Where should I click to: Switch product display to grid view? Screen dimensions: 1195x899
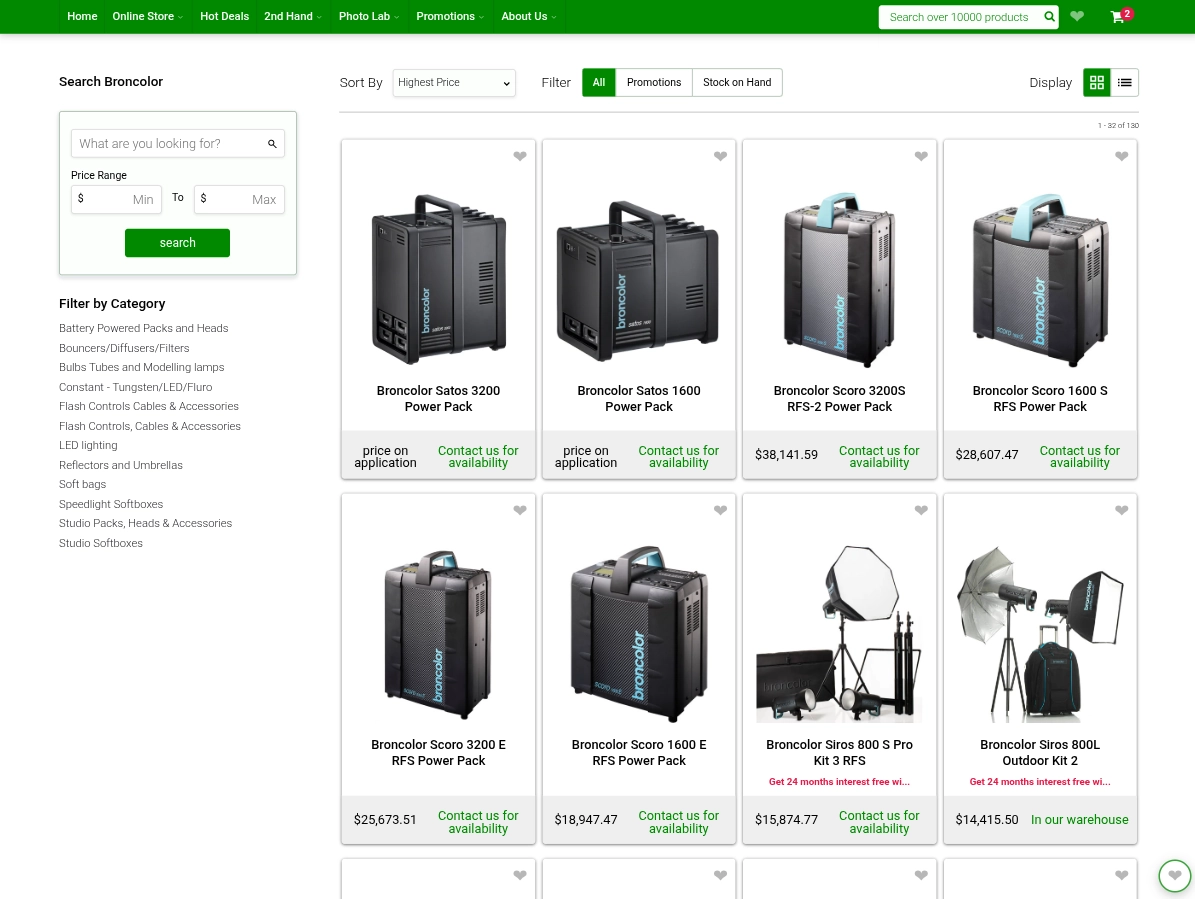pos(1096,82)
